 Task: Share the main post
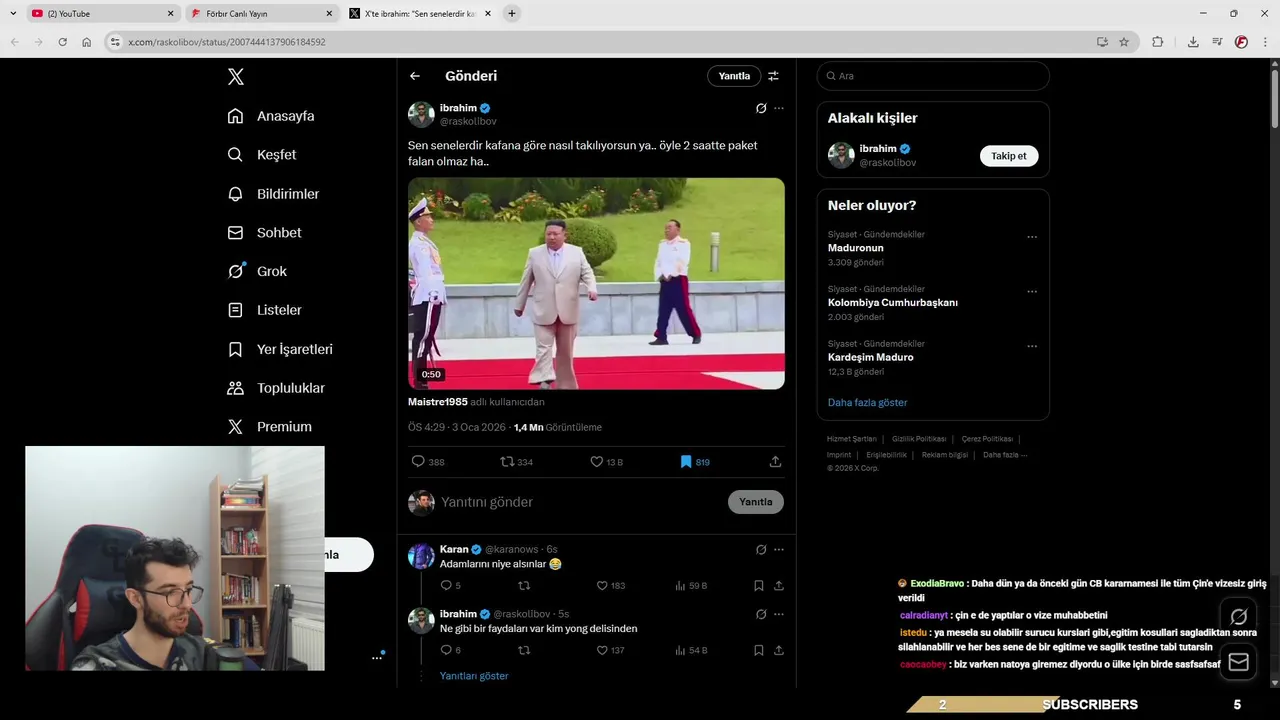(x=775, y=462)
